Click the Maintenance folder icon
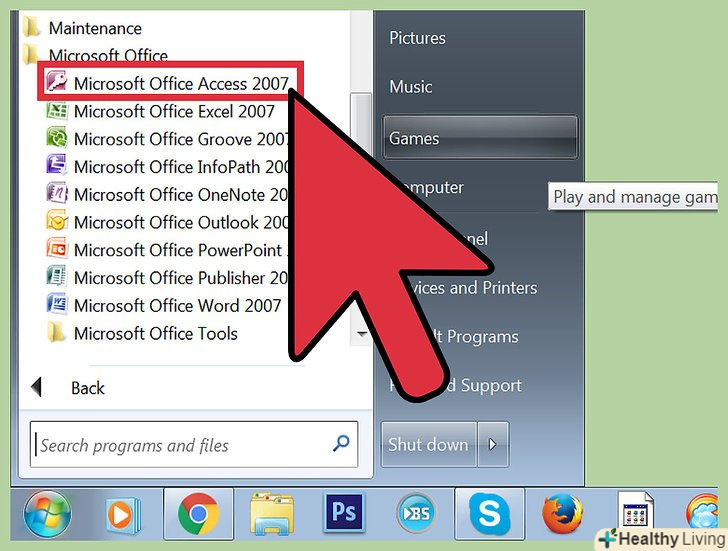This screenshot has width=728, height=551. (31, 27)
